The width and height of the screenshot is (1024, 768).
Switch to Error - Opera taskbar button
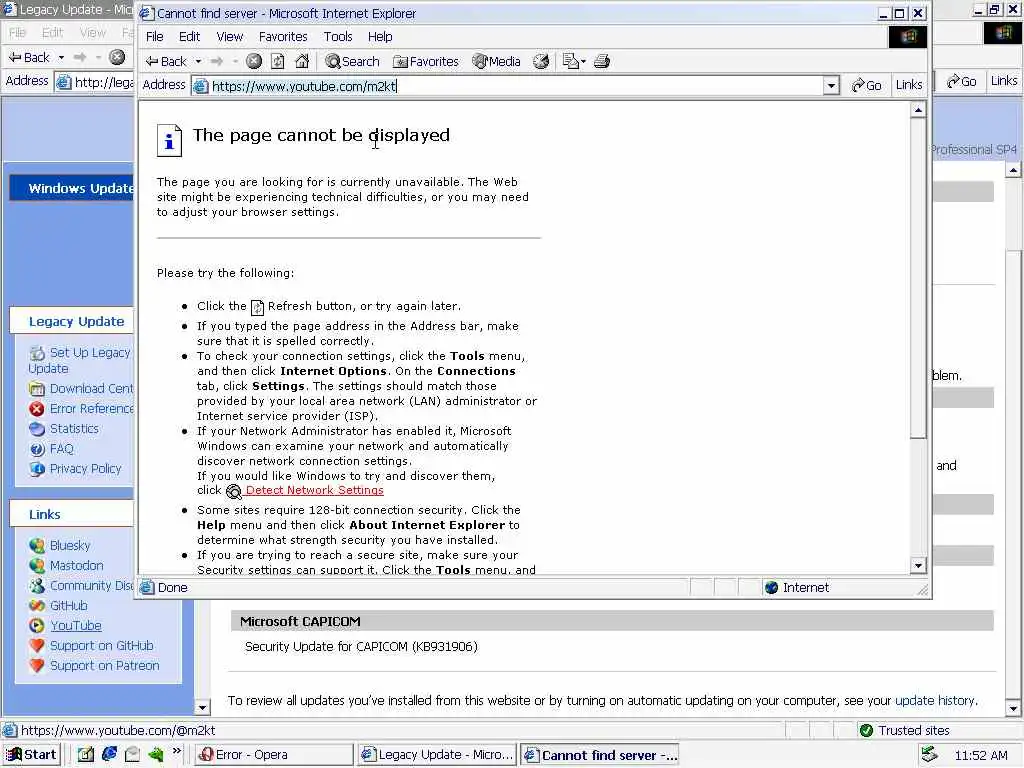274,755
